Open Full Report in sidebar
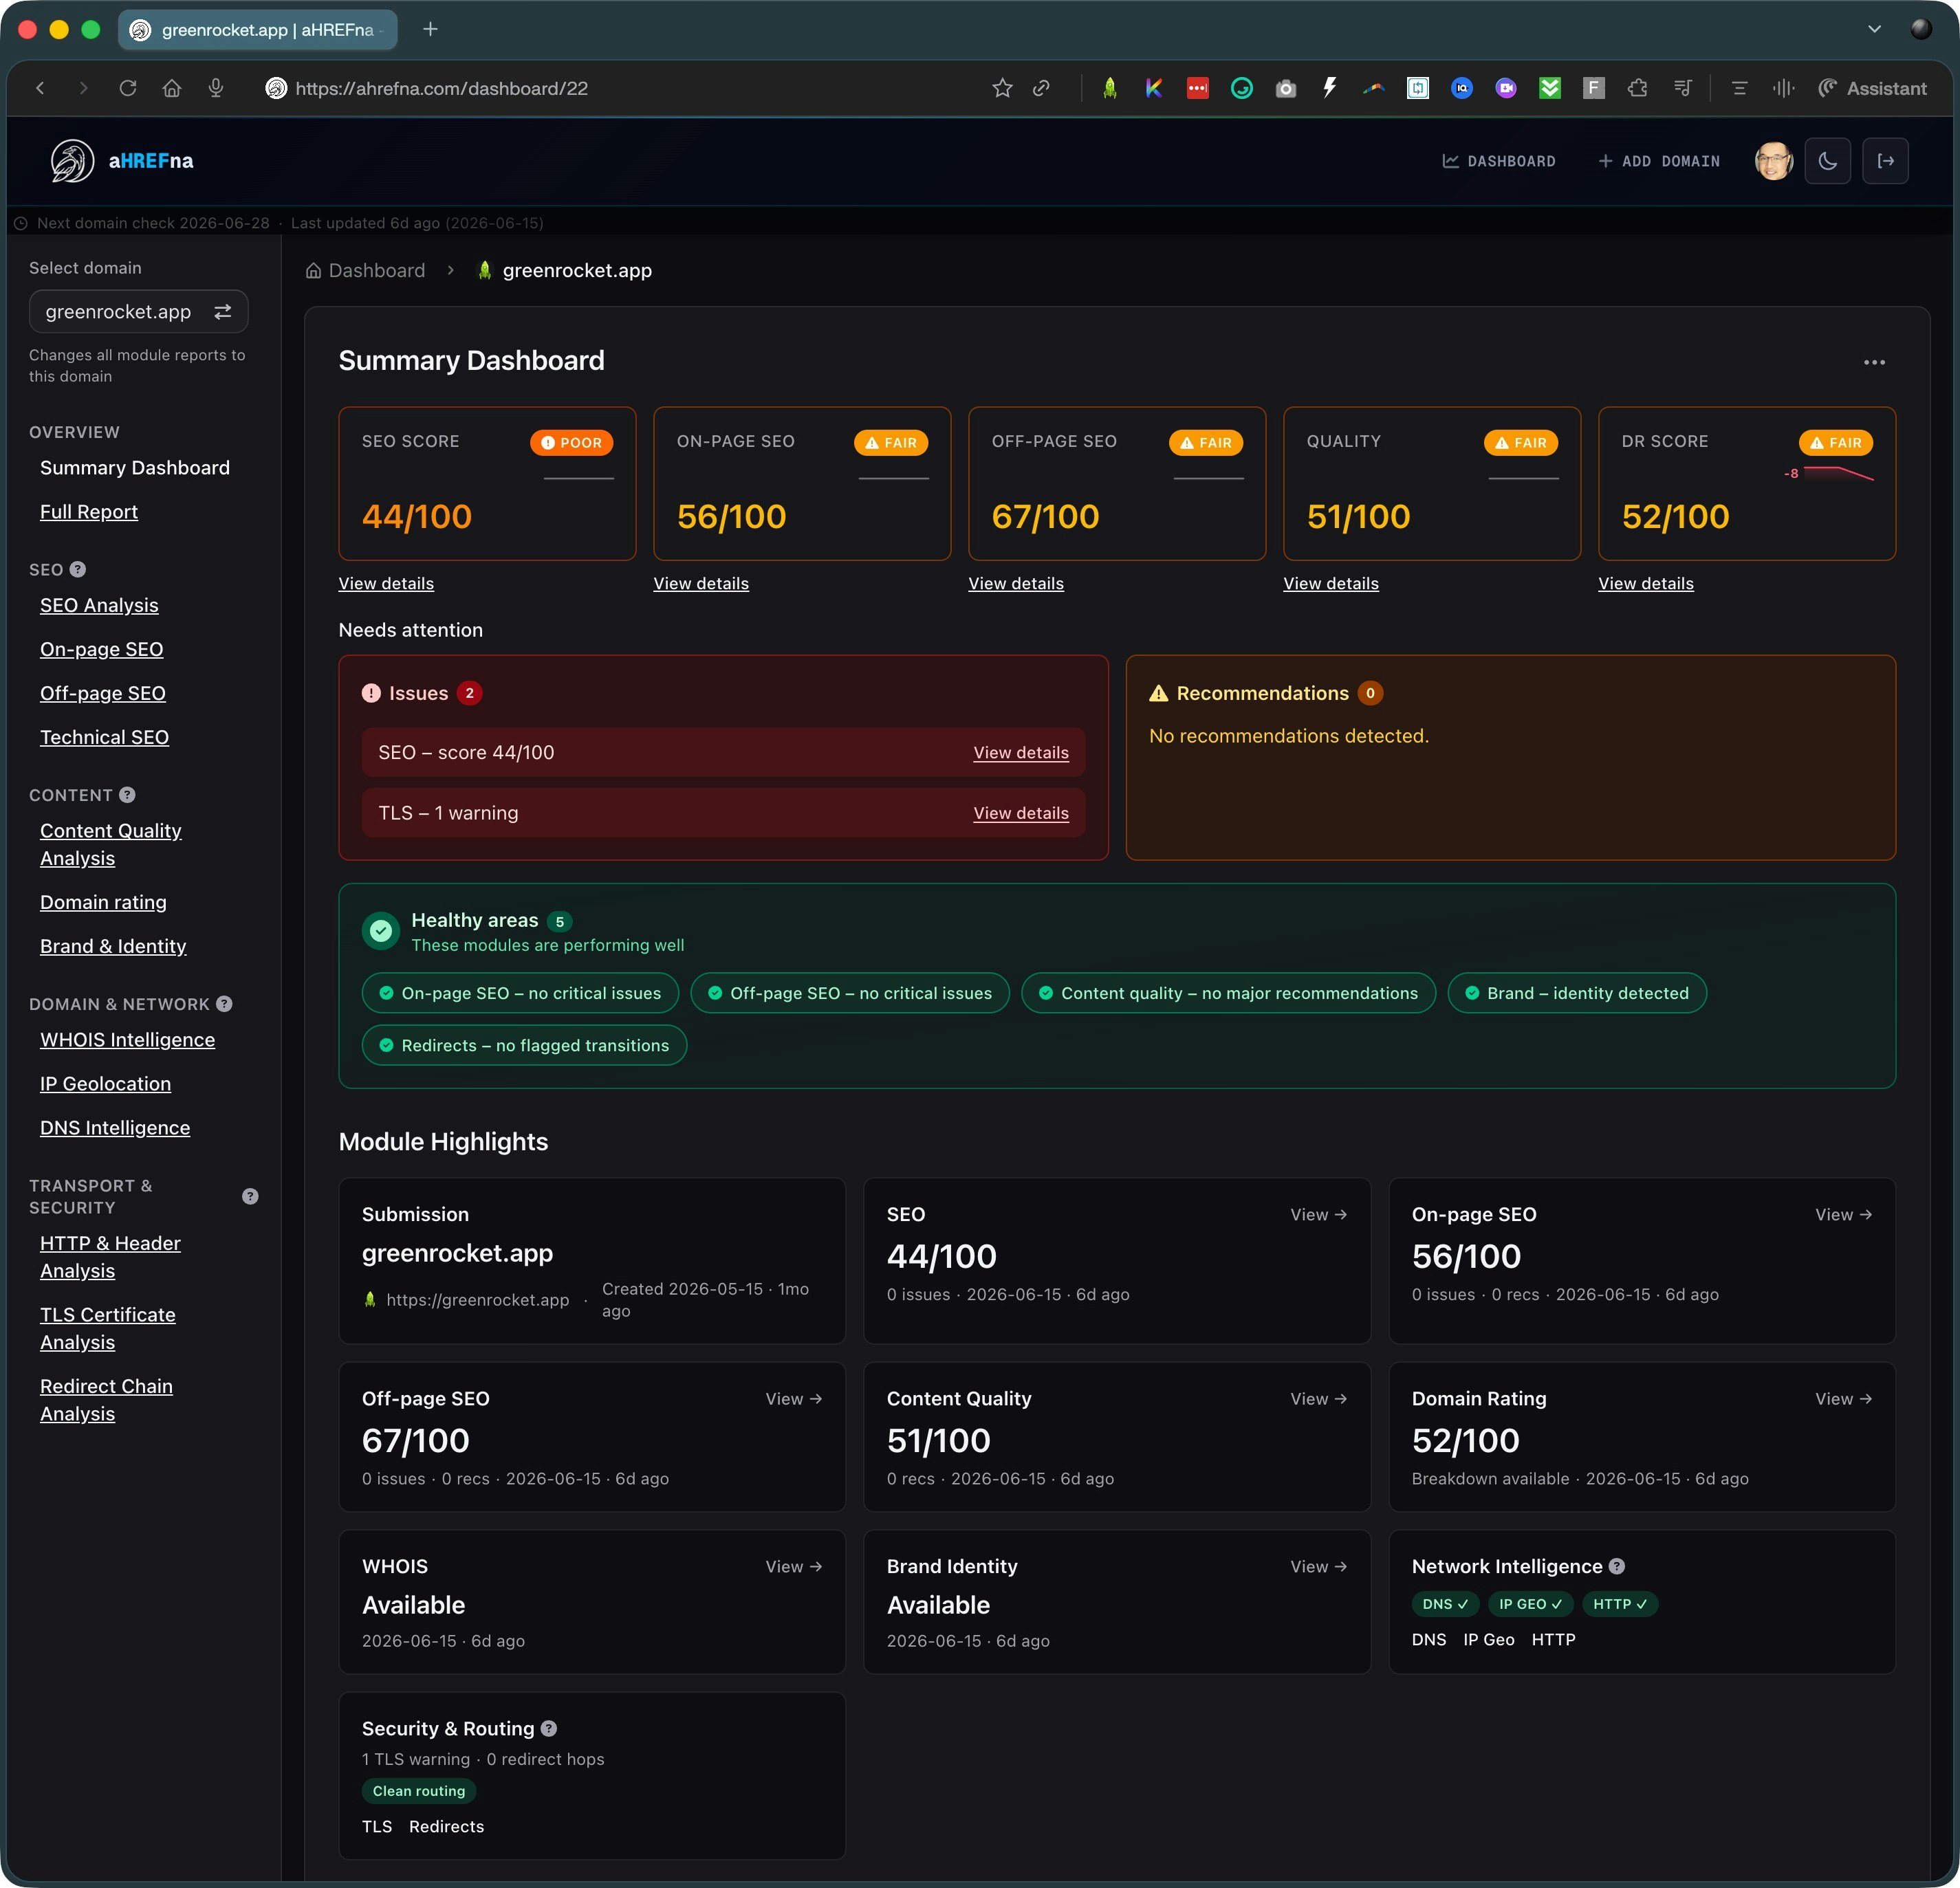This screenshot has width=1960, height=1888. click(x=89, y=512)
